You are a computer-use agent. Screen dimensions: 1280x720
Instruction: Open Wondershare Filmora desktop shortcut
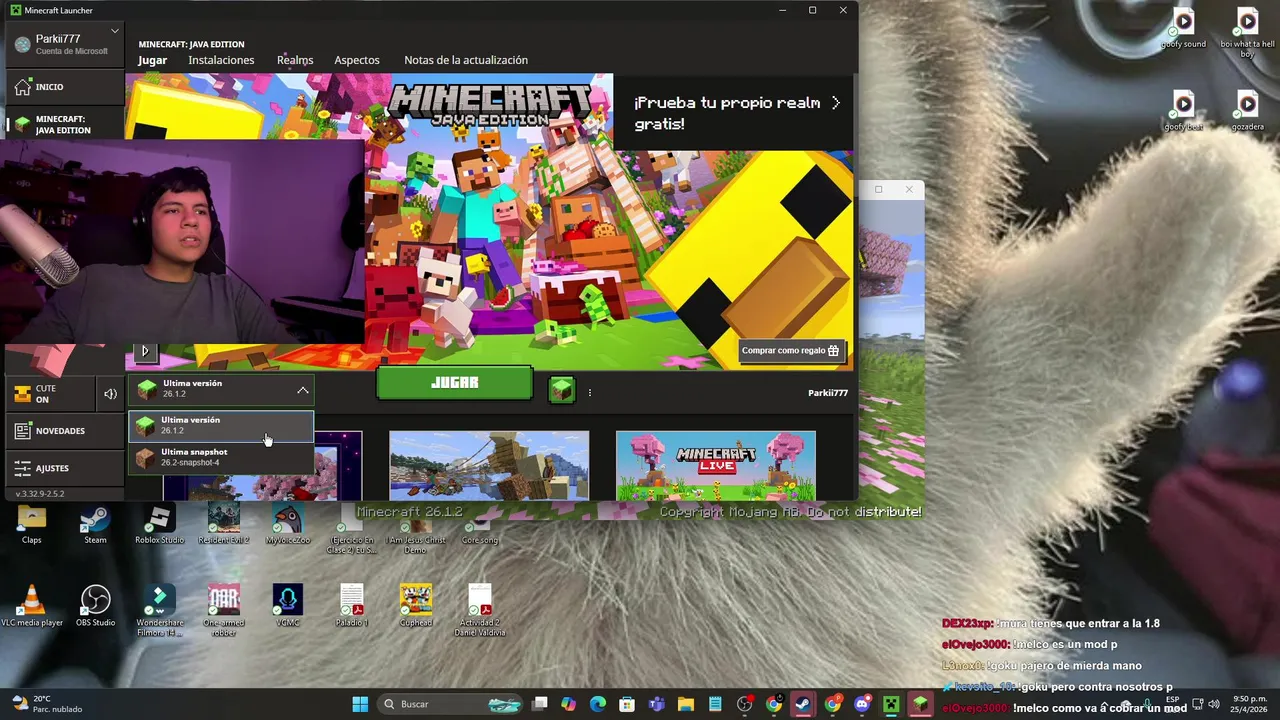tap(159, 610)
